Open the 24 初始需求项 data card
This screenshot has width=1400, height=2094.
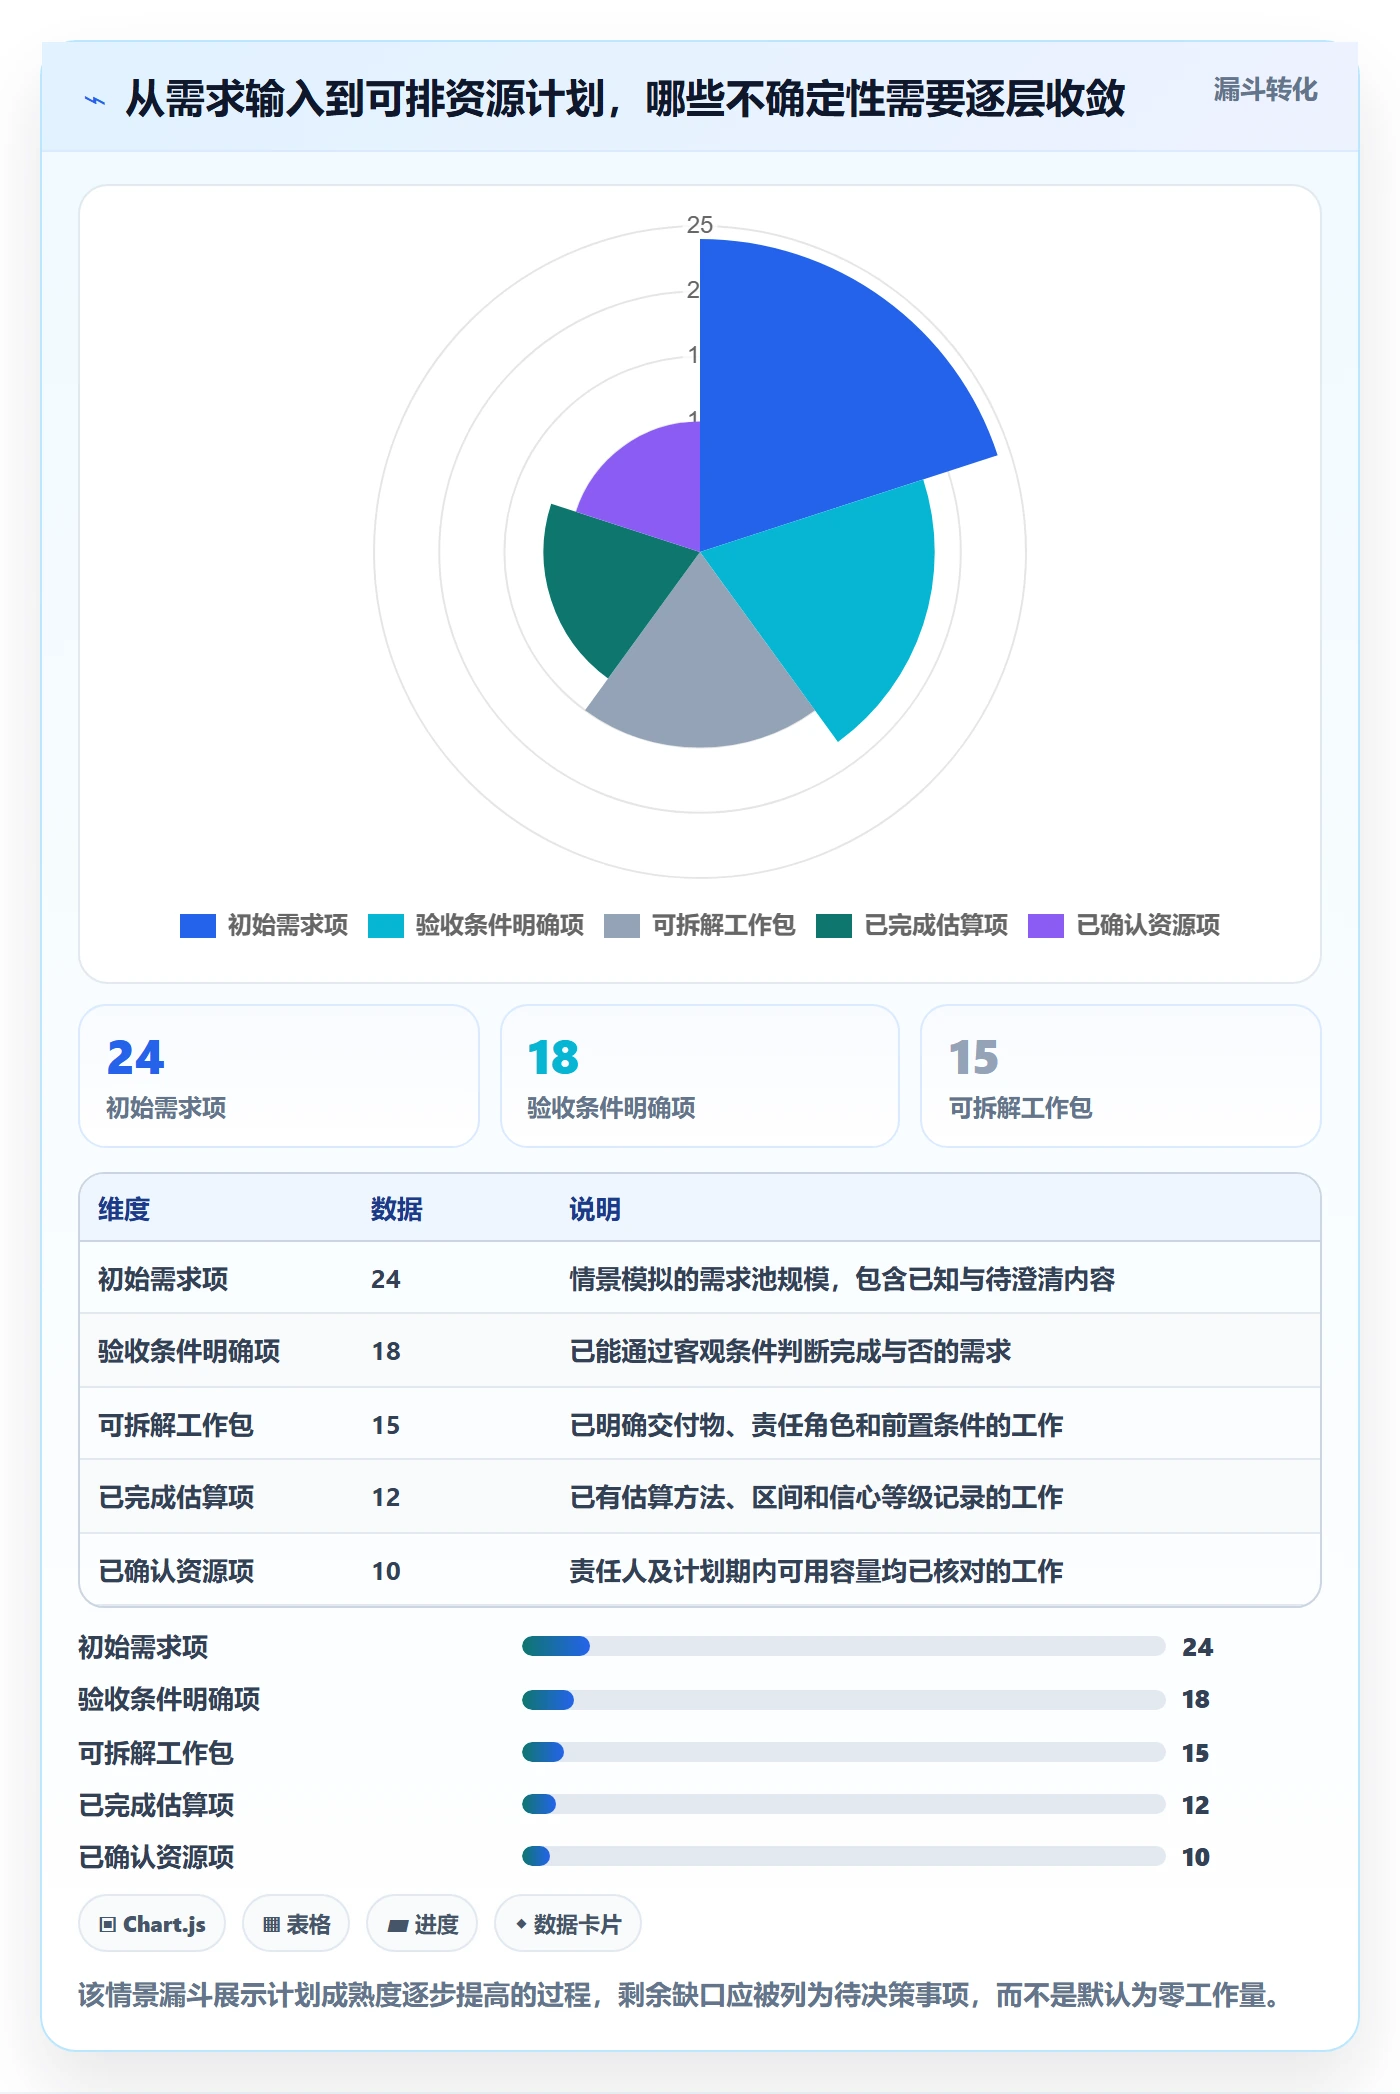[279, 1076]
